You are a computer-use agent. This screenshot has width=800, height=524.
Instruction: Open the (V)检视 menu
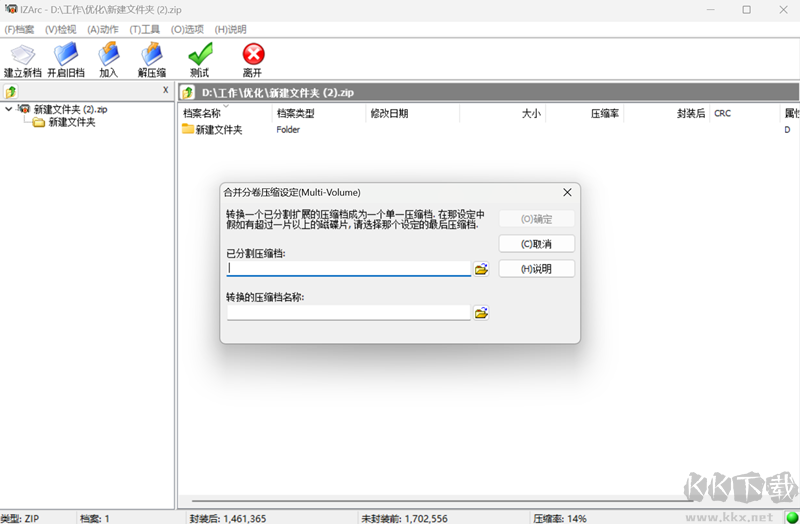(60, 30)
